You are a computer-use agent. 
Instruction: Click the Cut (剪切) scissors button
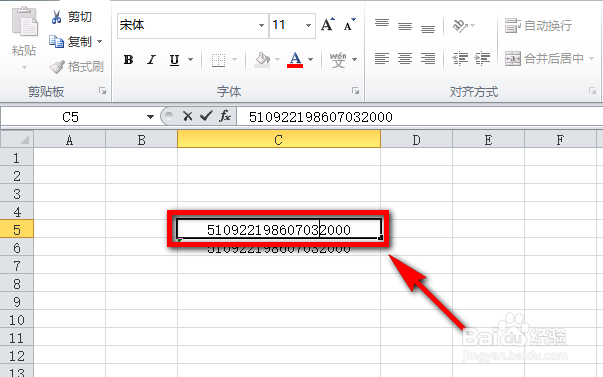coord(71,17)
